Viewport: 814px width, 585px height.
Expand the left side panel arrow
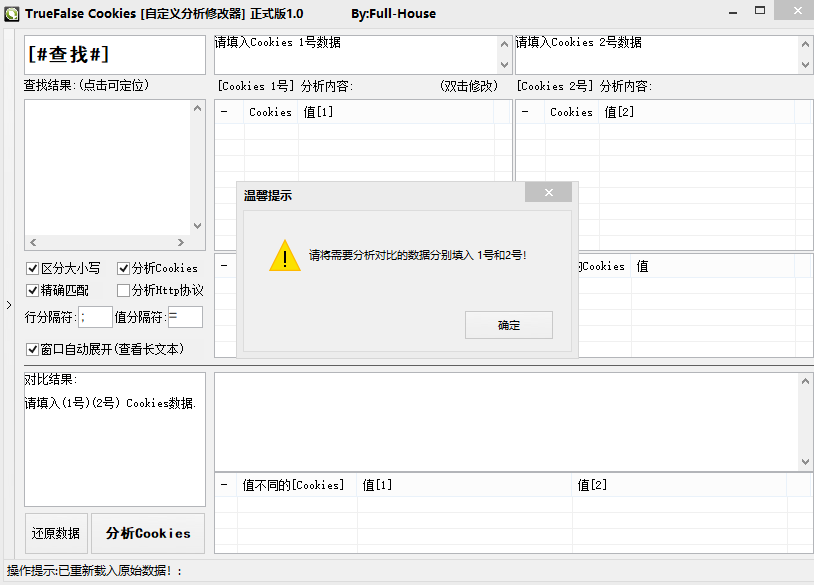point(9,305)
